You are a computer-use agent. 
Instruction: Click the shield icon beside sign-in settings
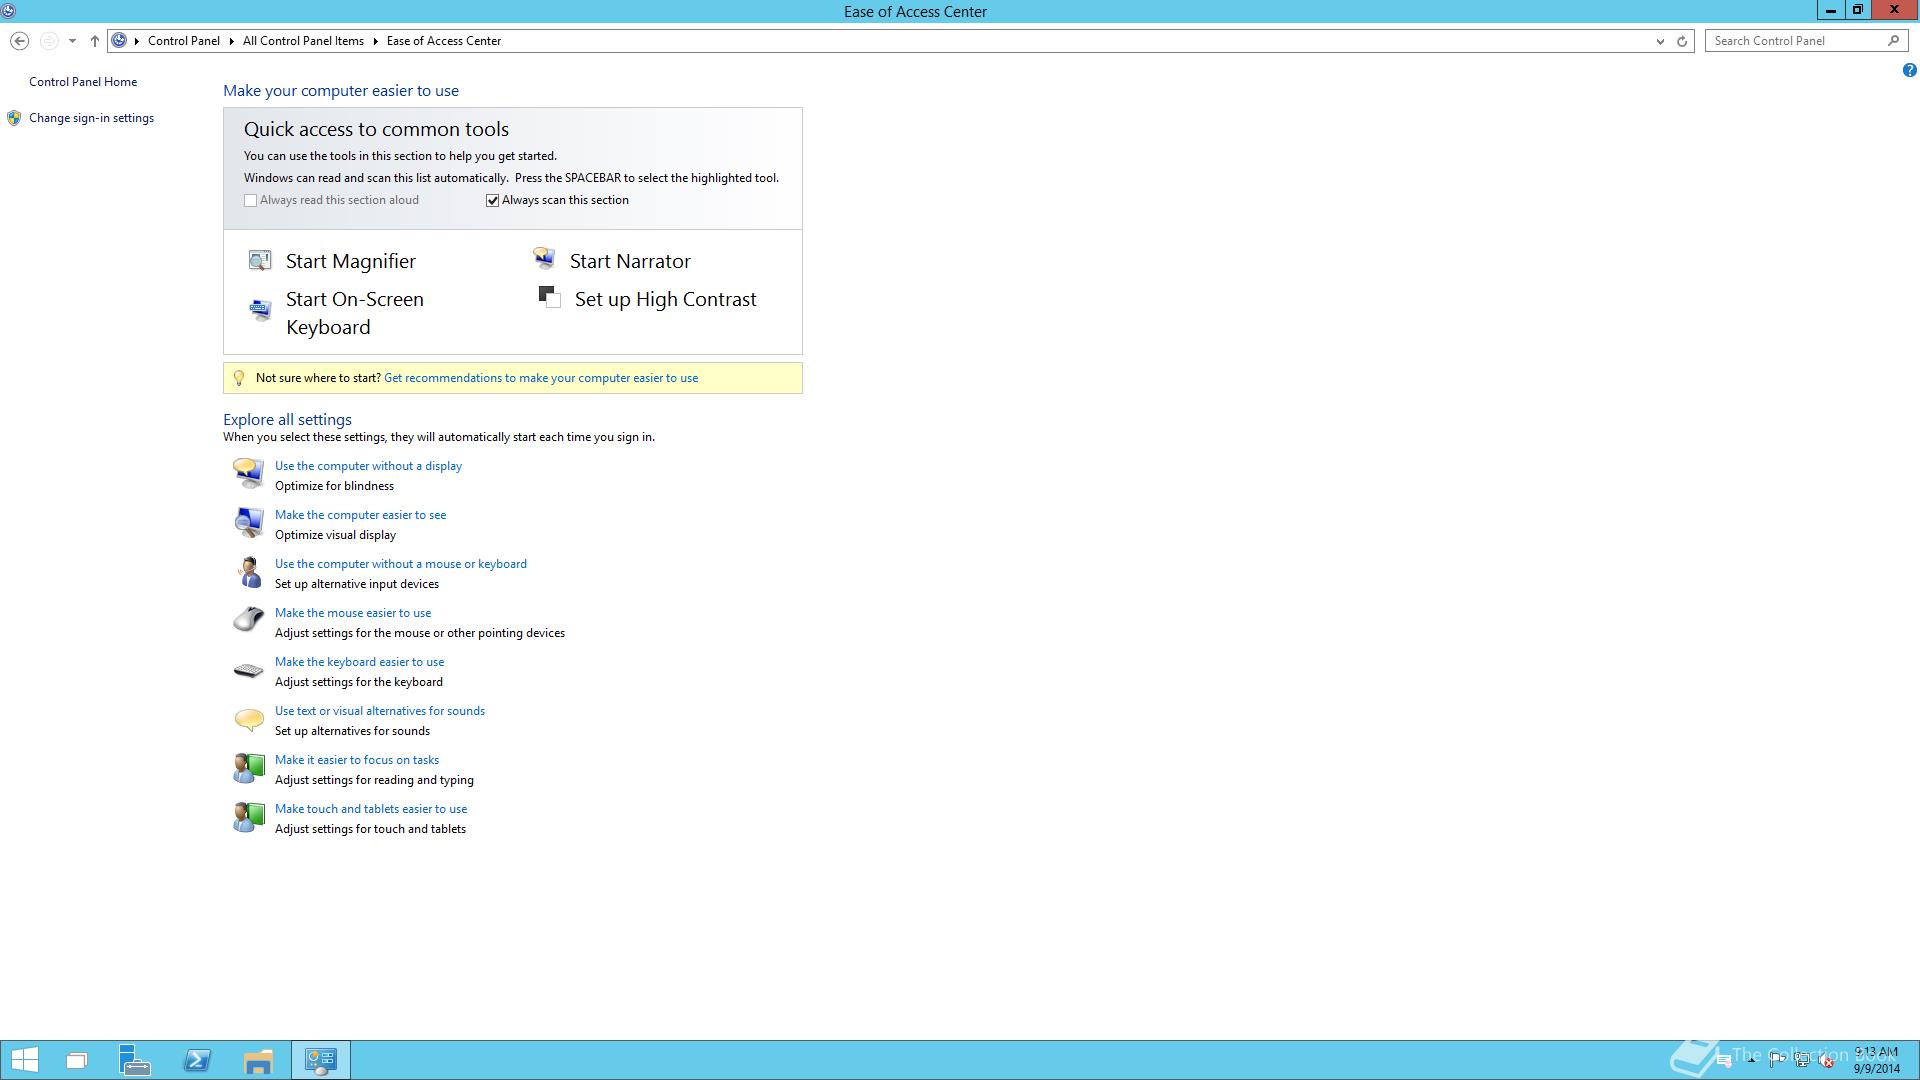14,118
